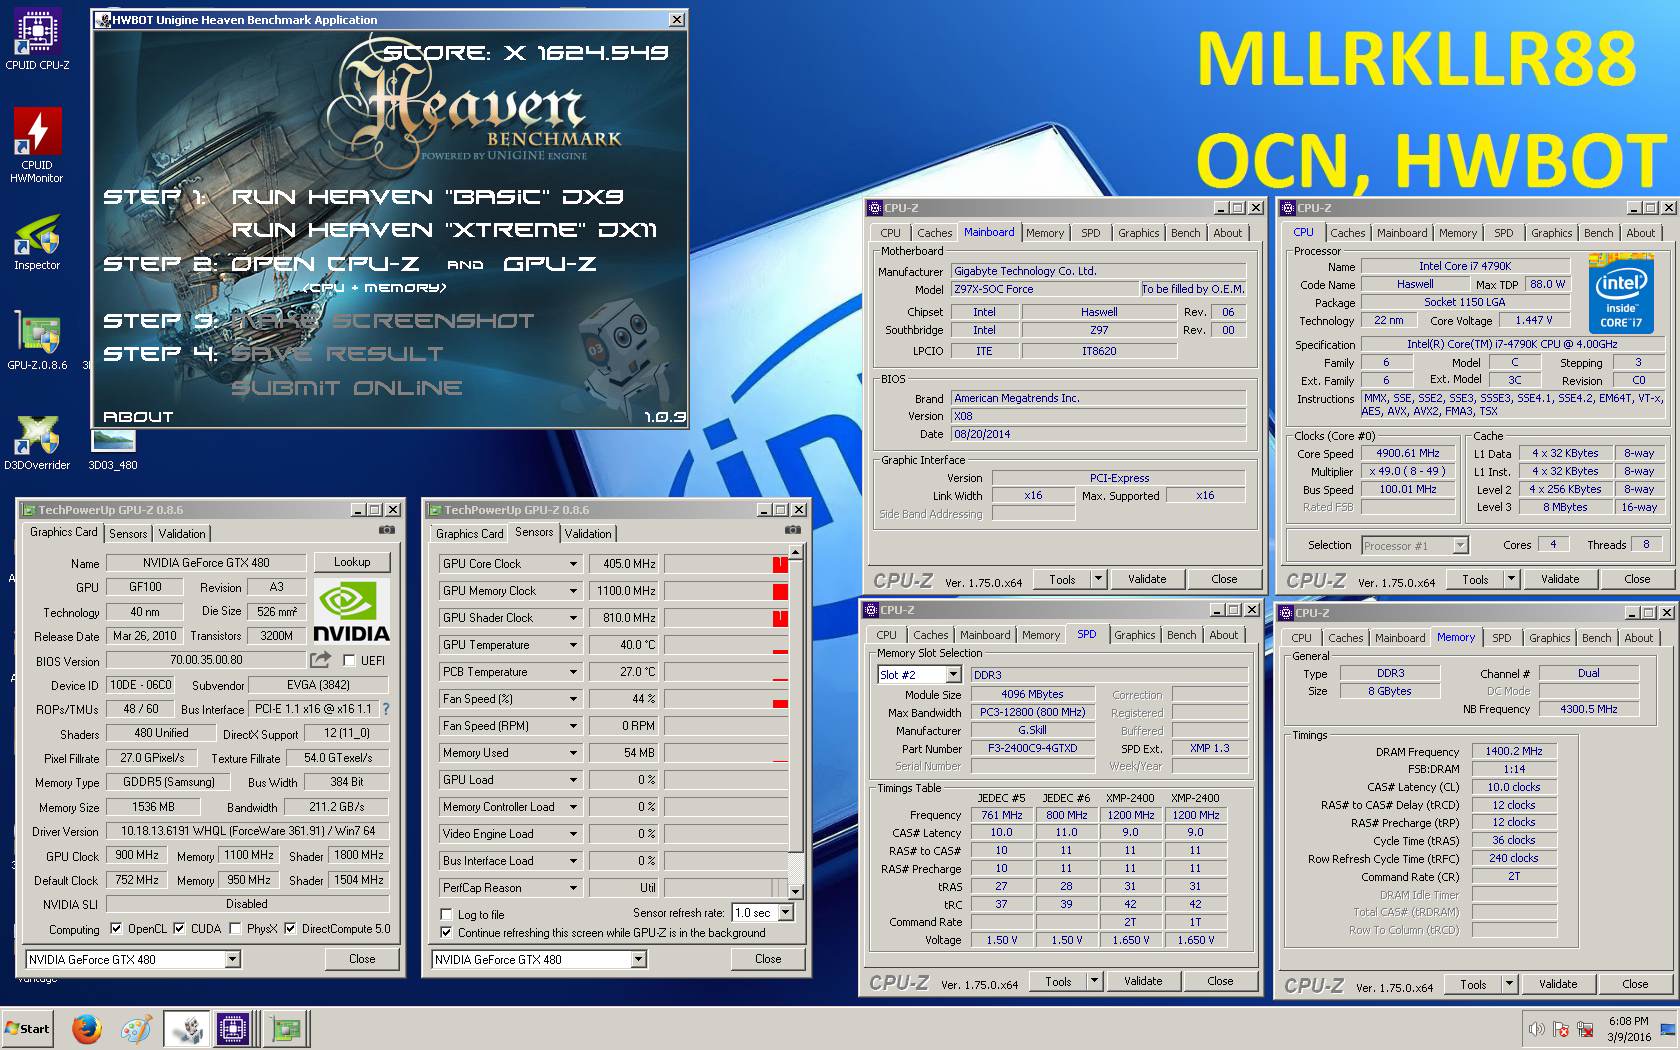Open the 3D03_480 image file thumbnail
The image size is (1680, 1050).
pos(113,449)
